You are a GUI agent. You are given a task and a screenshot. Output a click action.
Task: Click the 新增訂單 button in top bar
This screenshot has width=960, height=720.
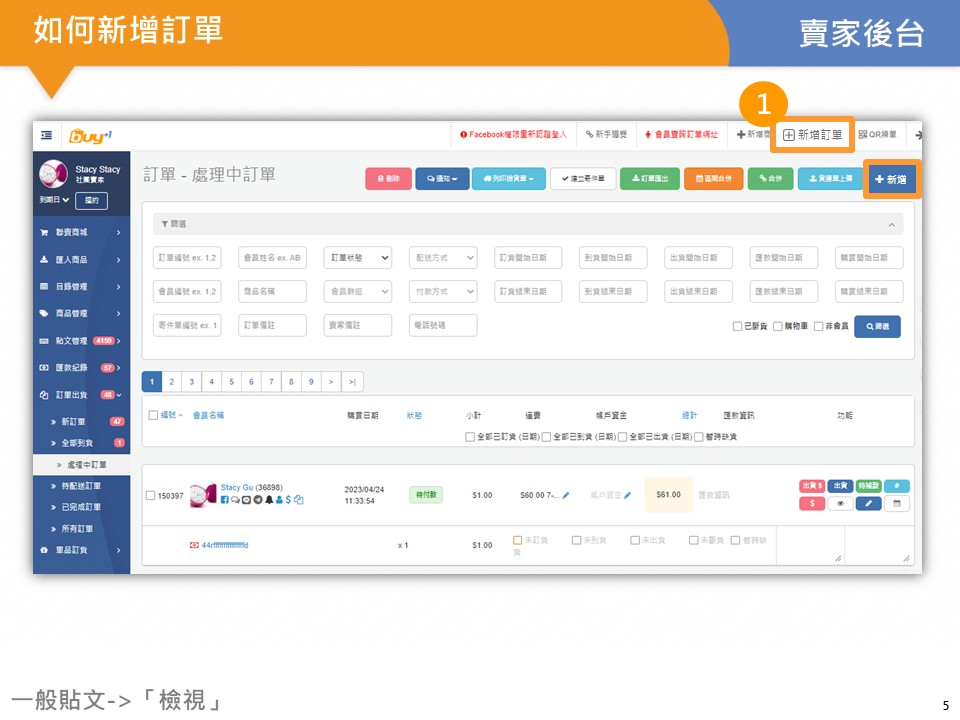[811, 135]
